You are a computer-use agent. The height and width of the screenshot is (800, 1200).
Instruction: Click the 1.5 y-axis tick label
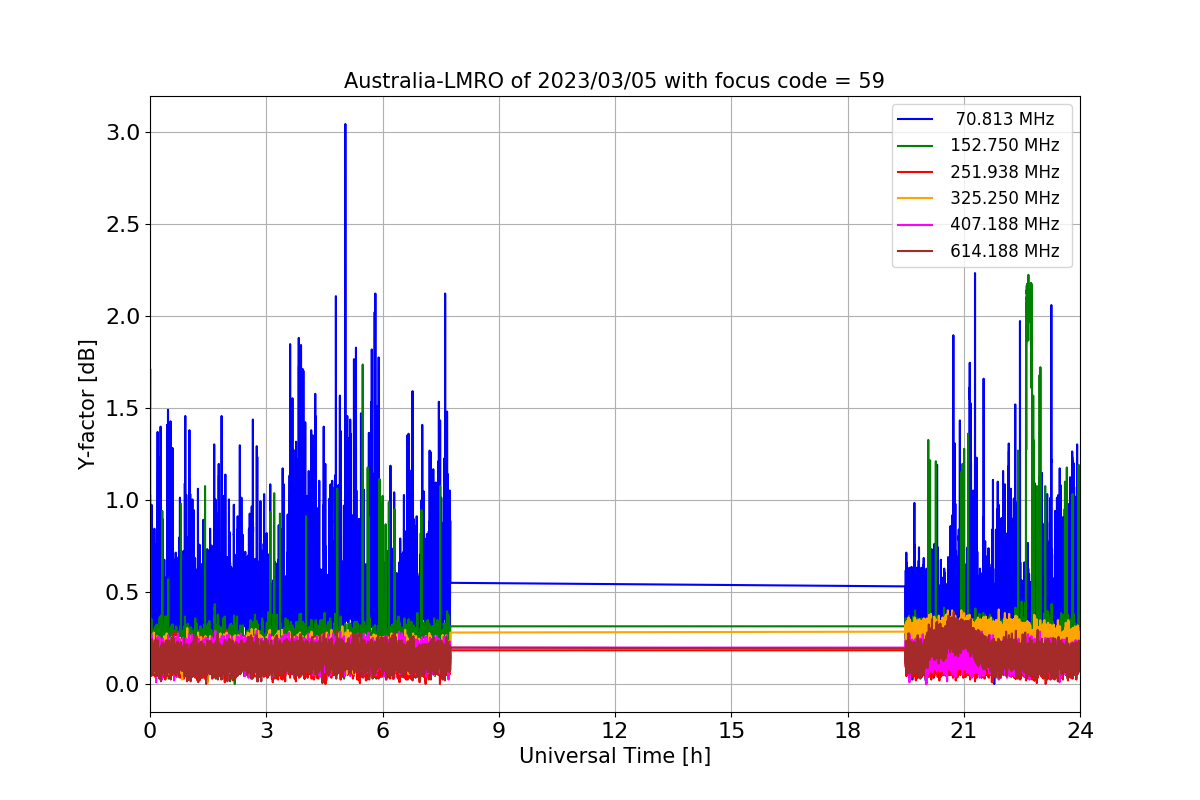[x=123, y=409]
